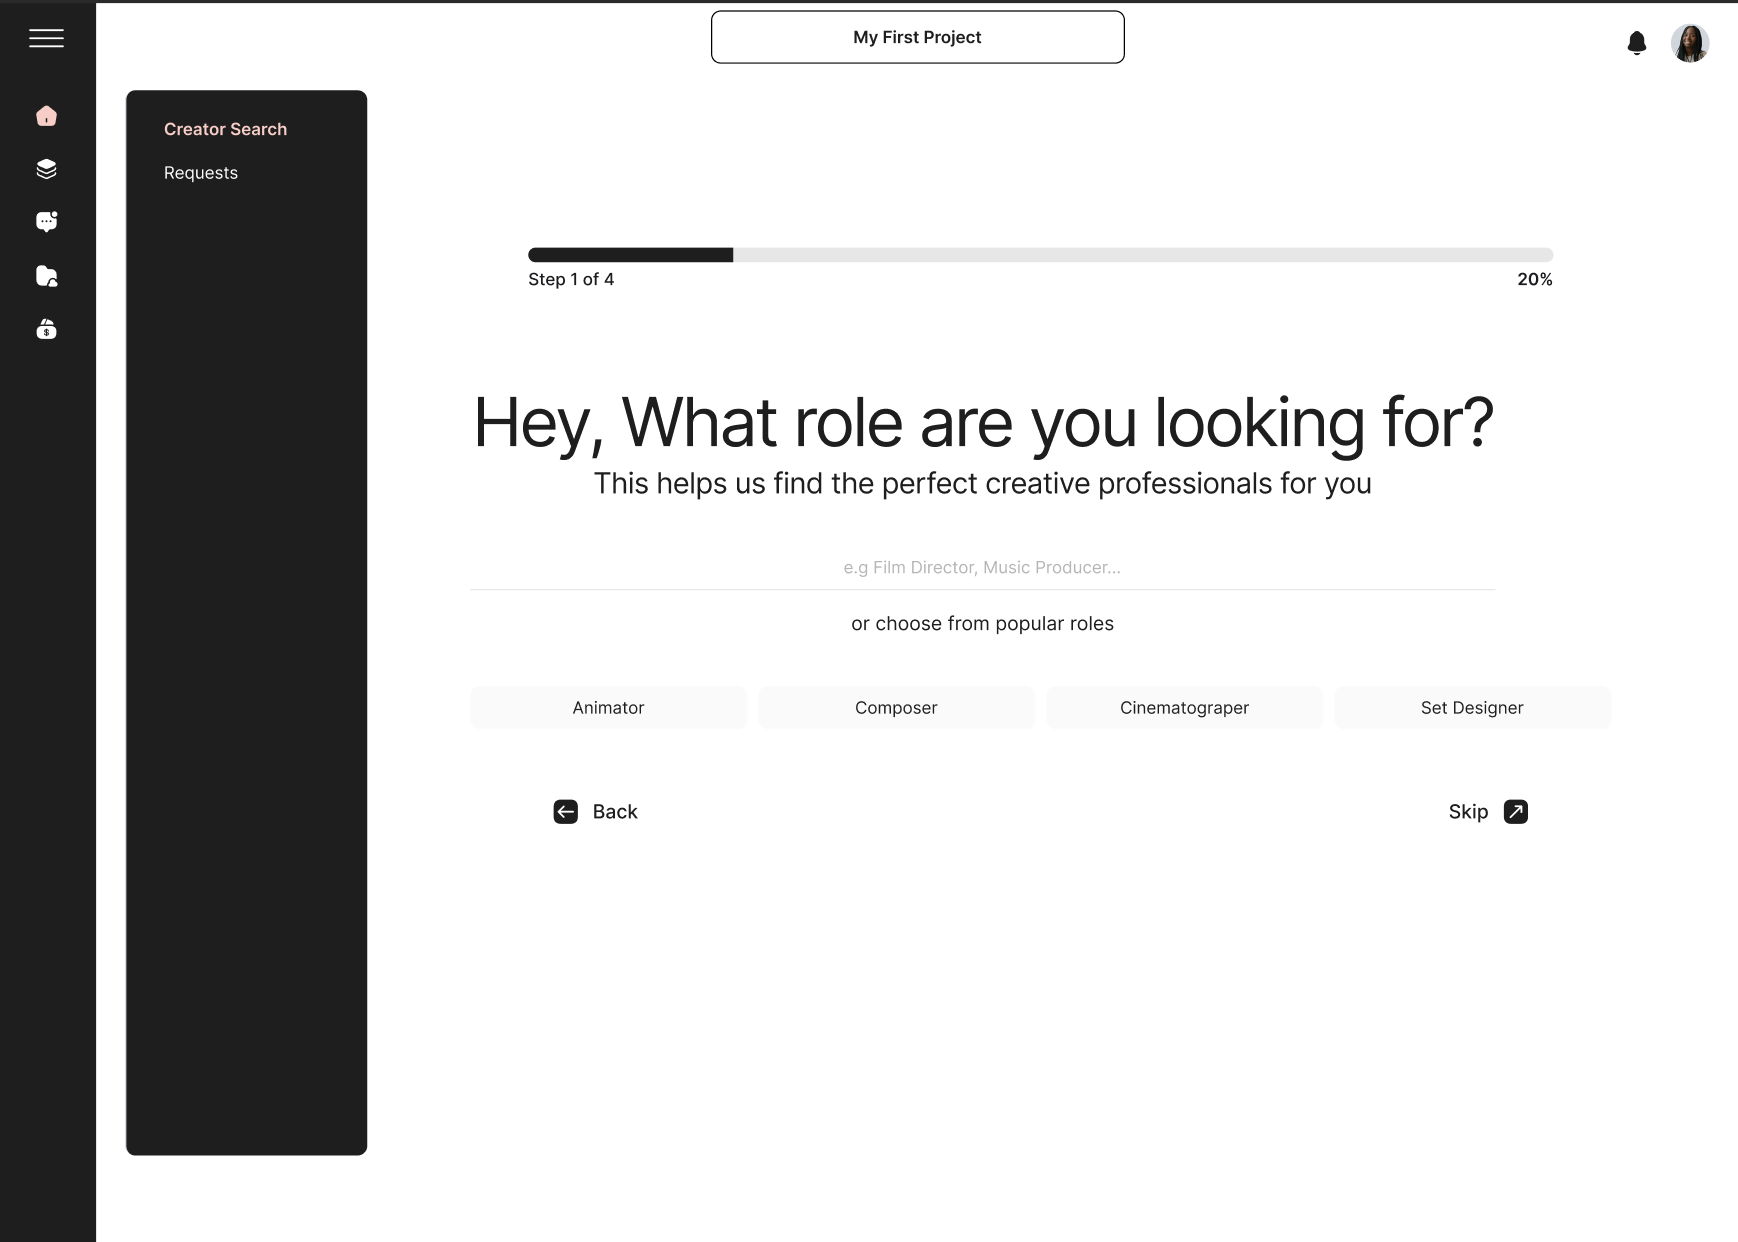Pick the Composer role

[x=896, y=707]
